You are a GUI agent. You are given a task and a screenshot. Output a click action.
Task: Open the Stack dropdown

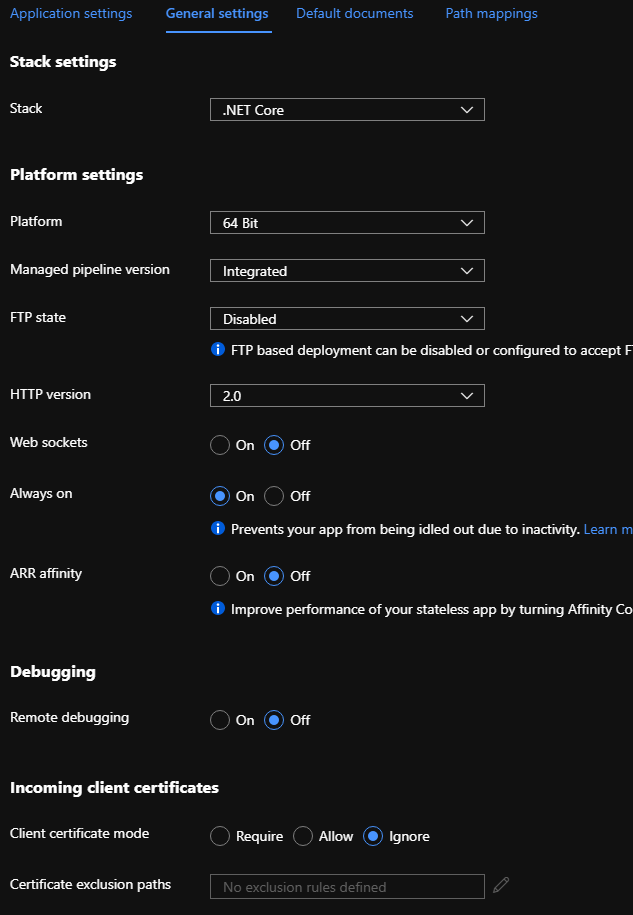(x=346, y=109)
